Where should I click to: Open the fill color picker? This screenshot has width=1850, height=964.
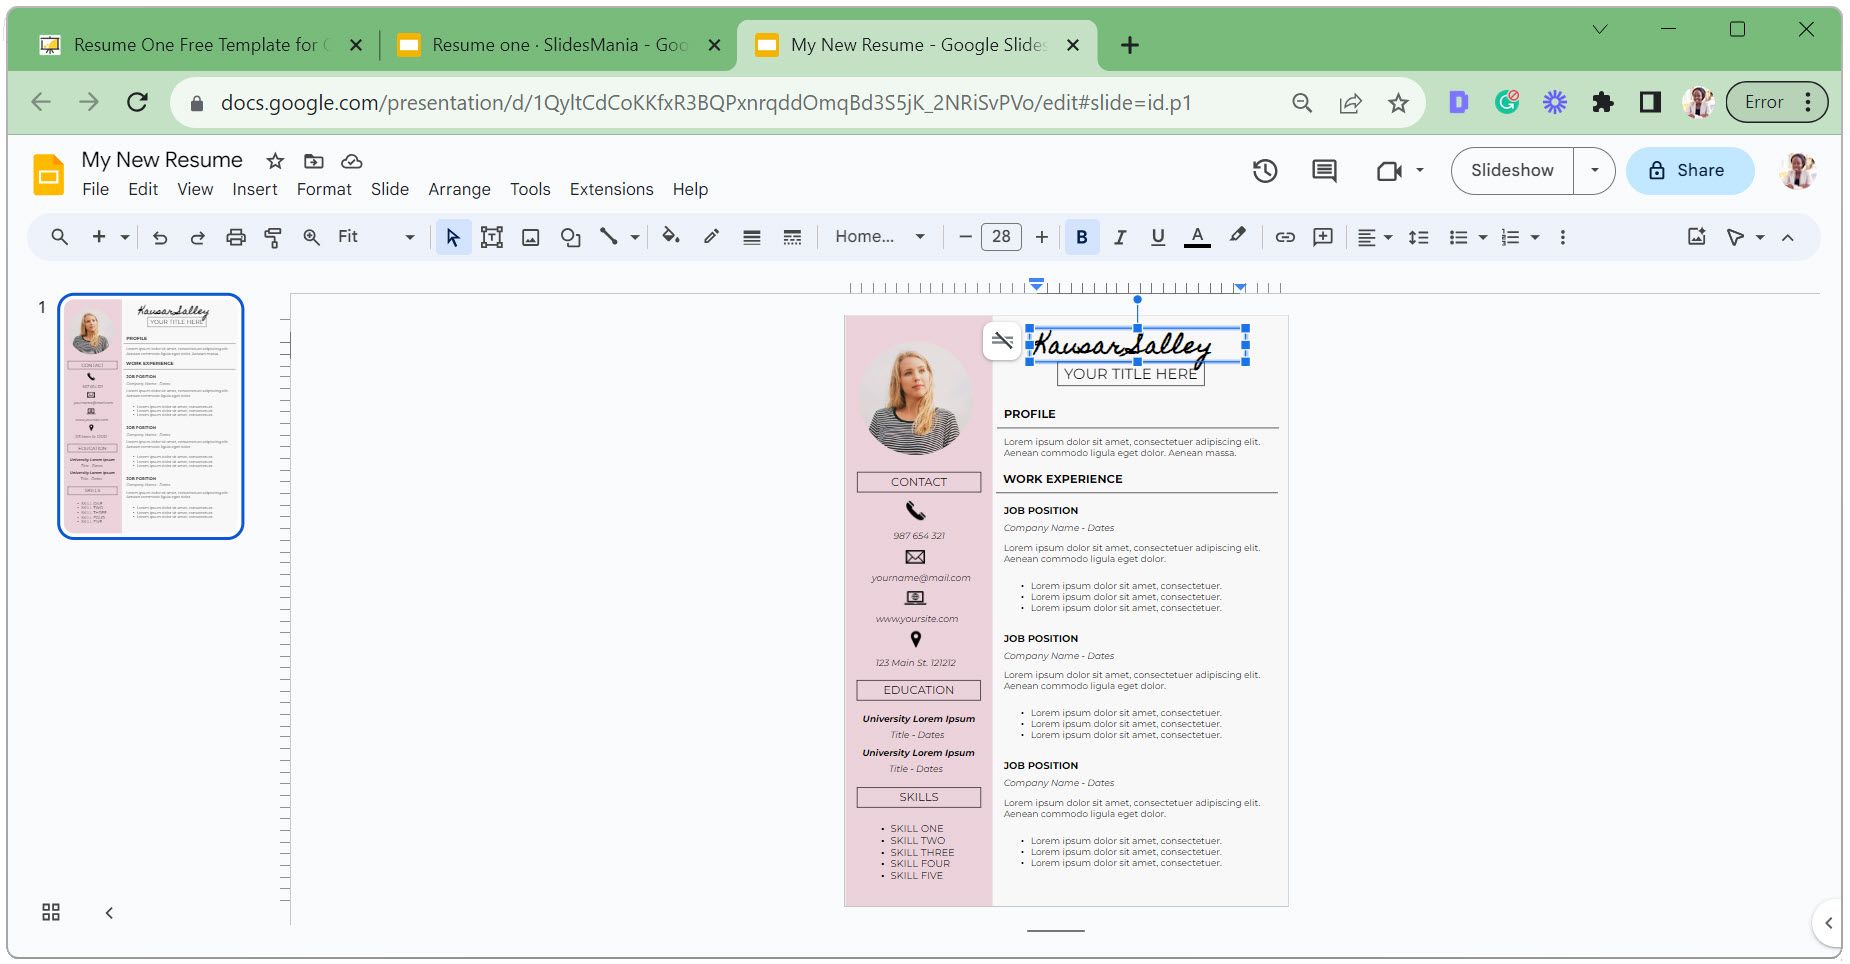tap(671, 237)
